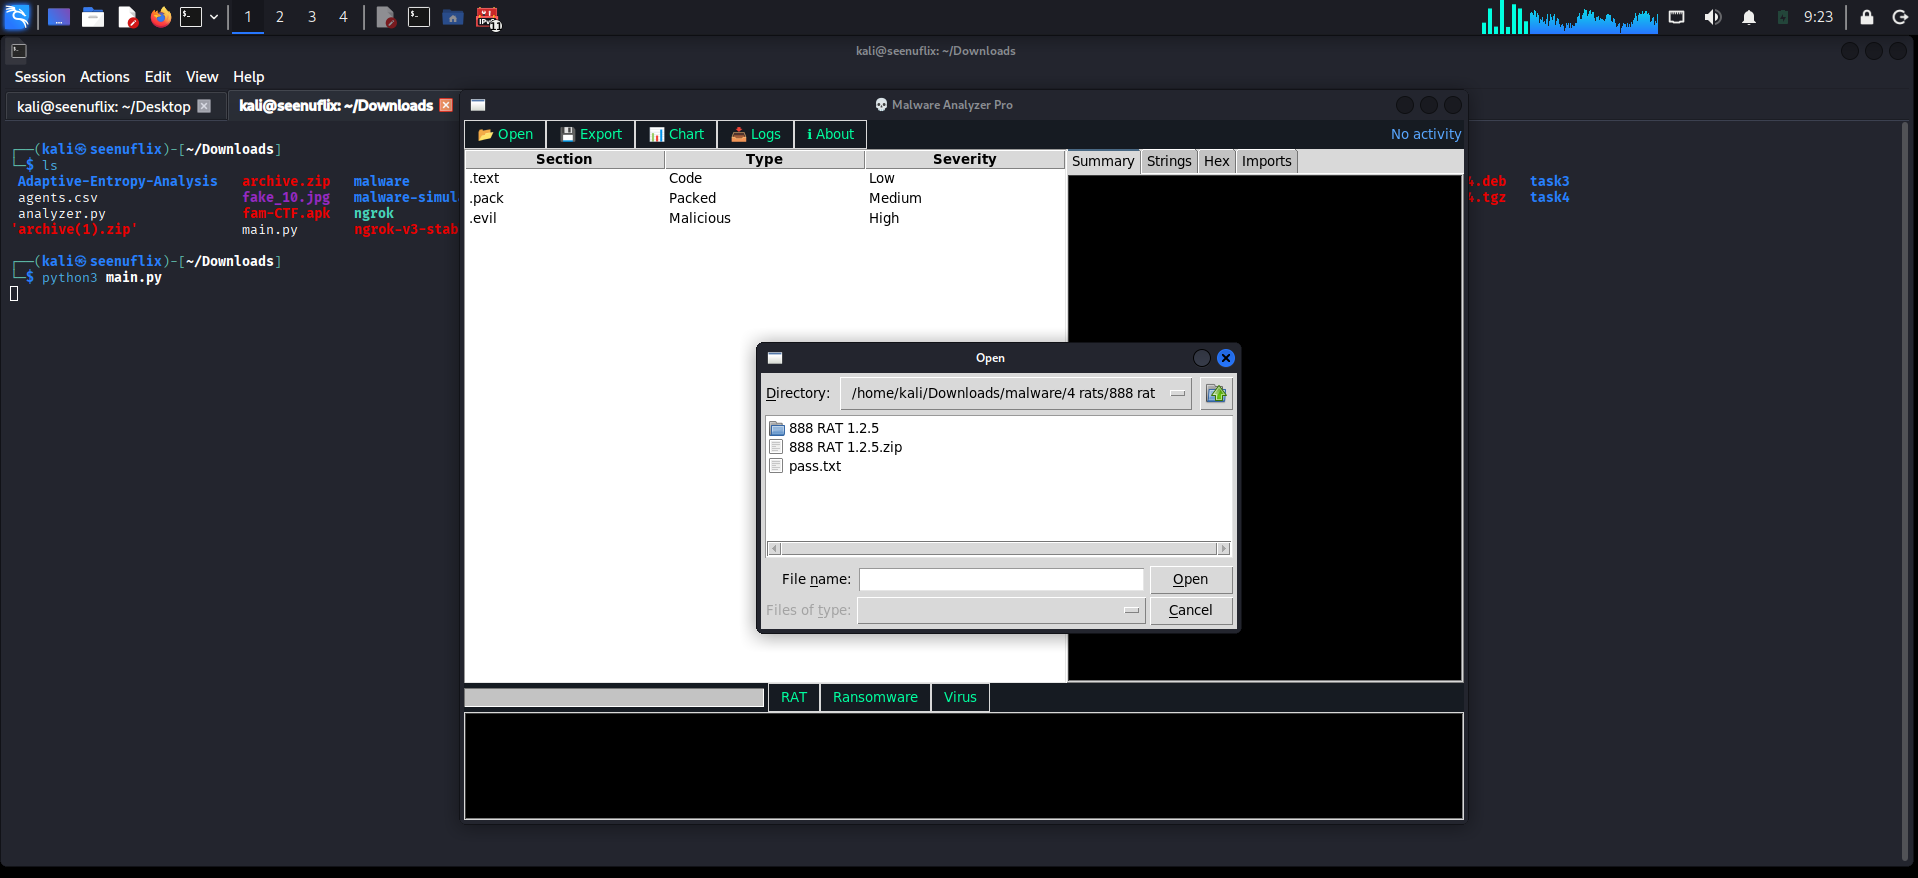Screen dimensions: 1918x878
Task: Switch to the Hex tab
Action: (x=1217, y=161)
